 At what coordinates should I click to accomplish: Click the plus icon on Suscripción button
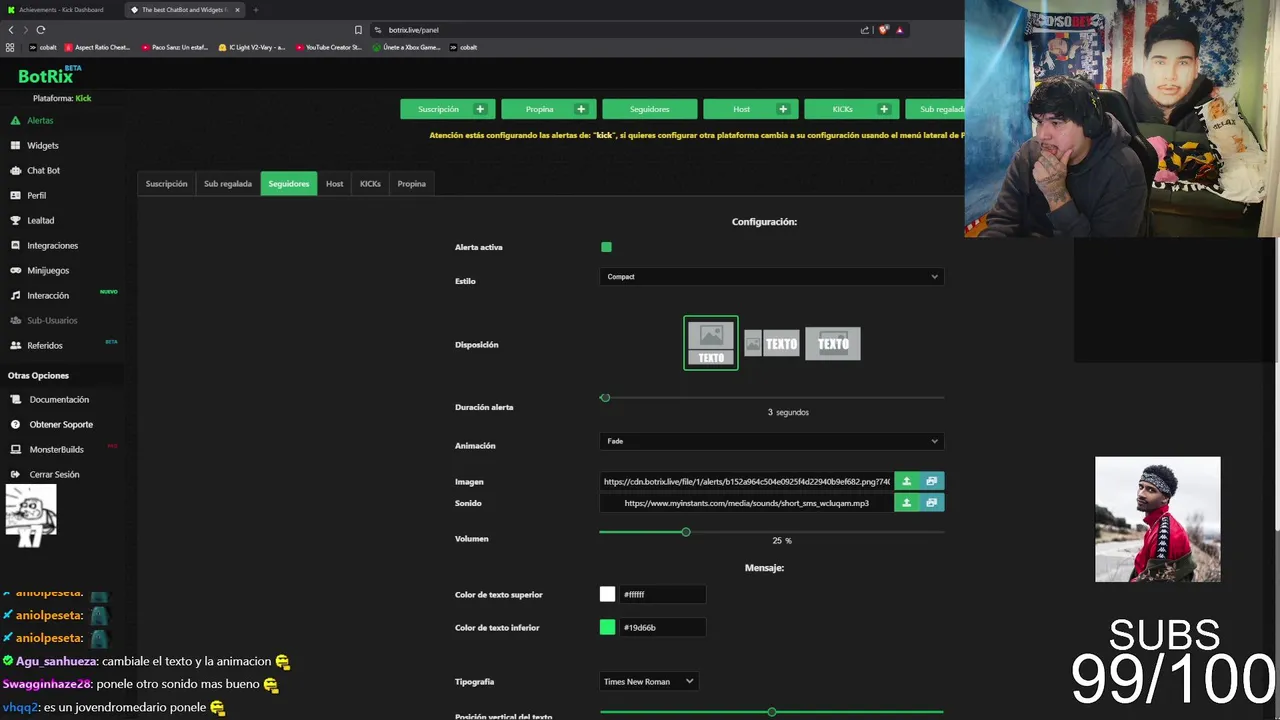click(x=480, y=109)
